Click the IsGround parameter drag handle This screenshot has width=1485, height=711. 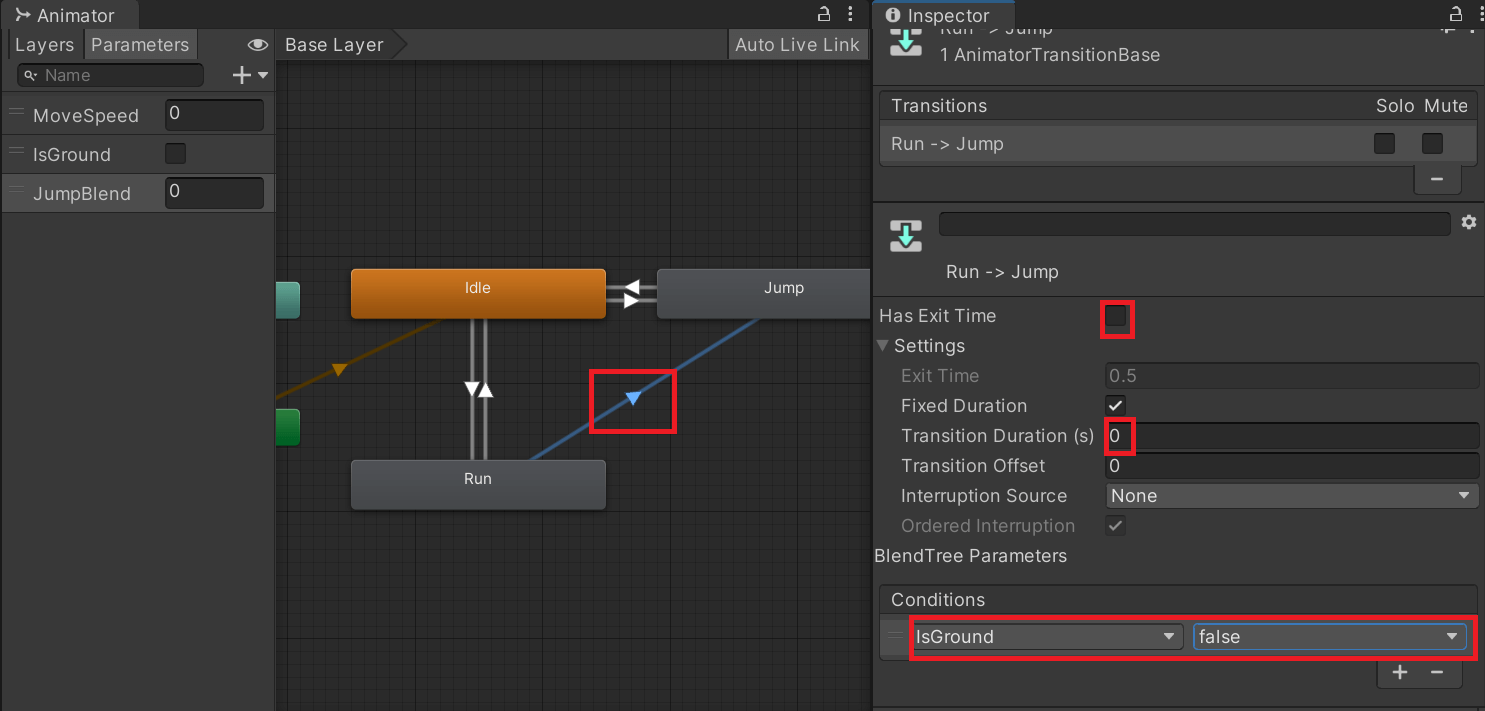click(16, 152)
